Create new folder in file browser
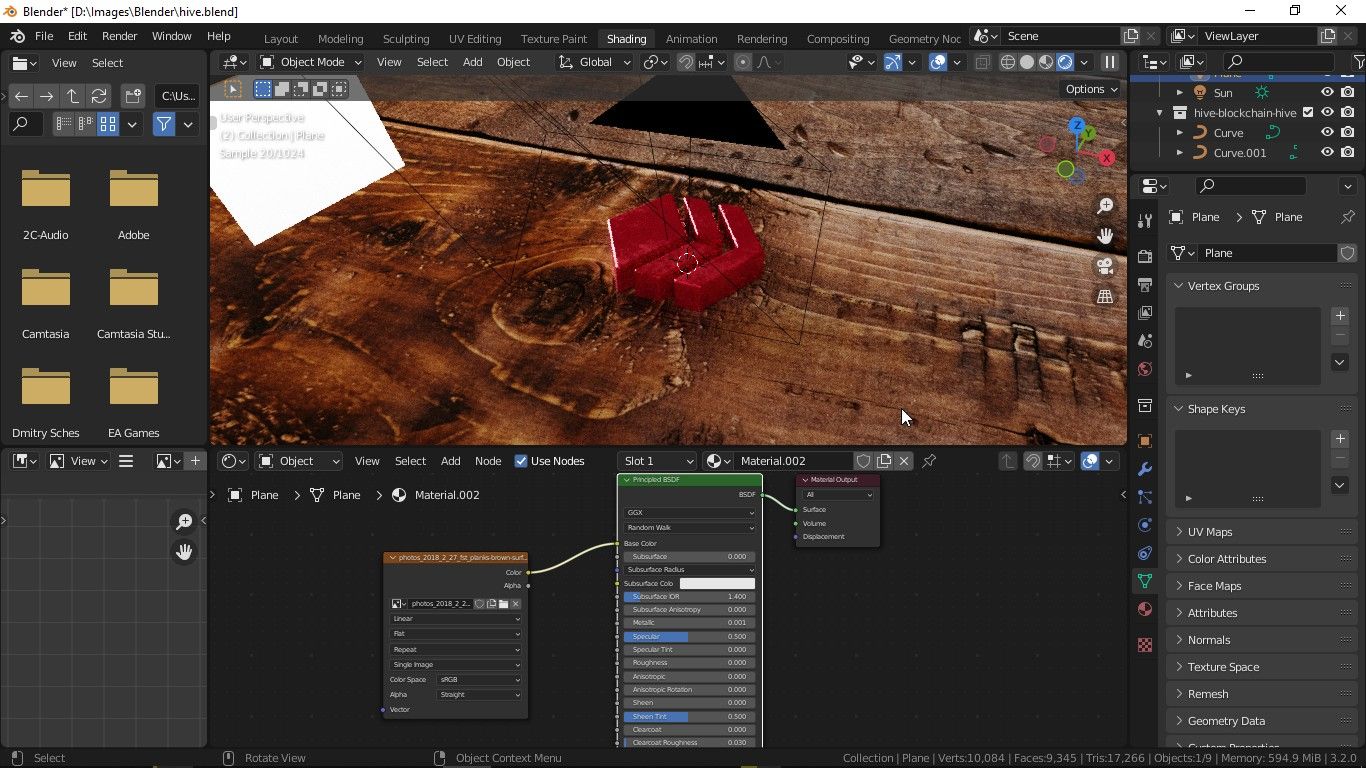Screen dimensions: 1366x768 click(x=133, y=96)
